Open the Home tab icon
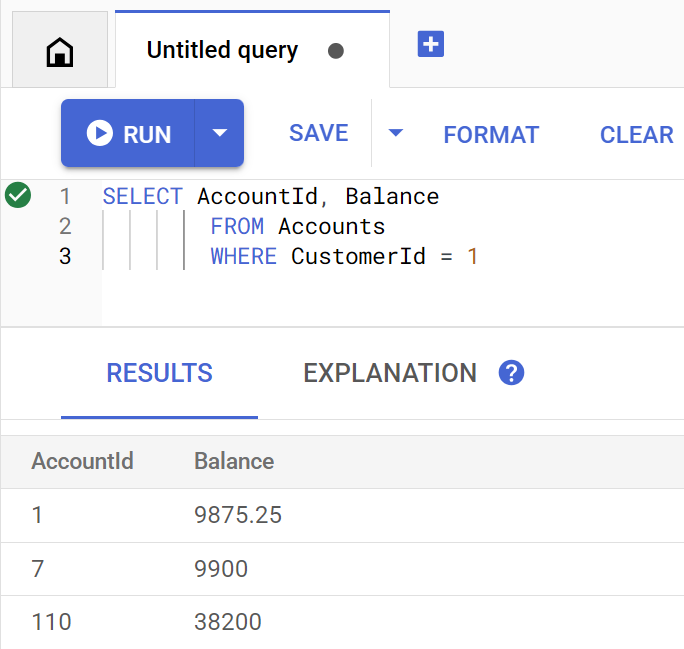 pyautogui.click(x=60, y=51)
